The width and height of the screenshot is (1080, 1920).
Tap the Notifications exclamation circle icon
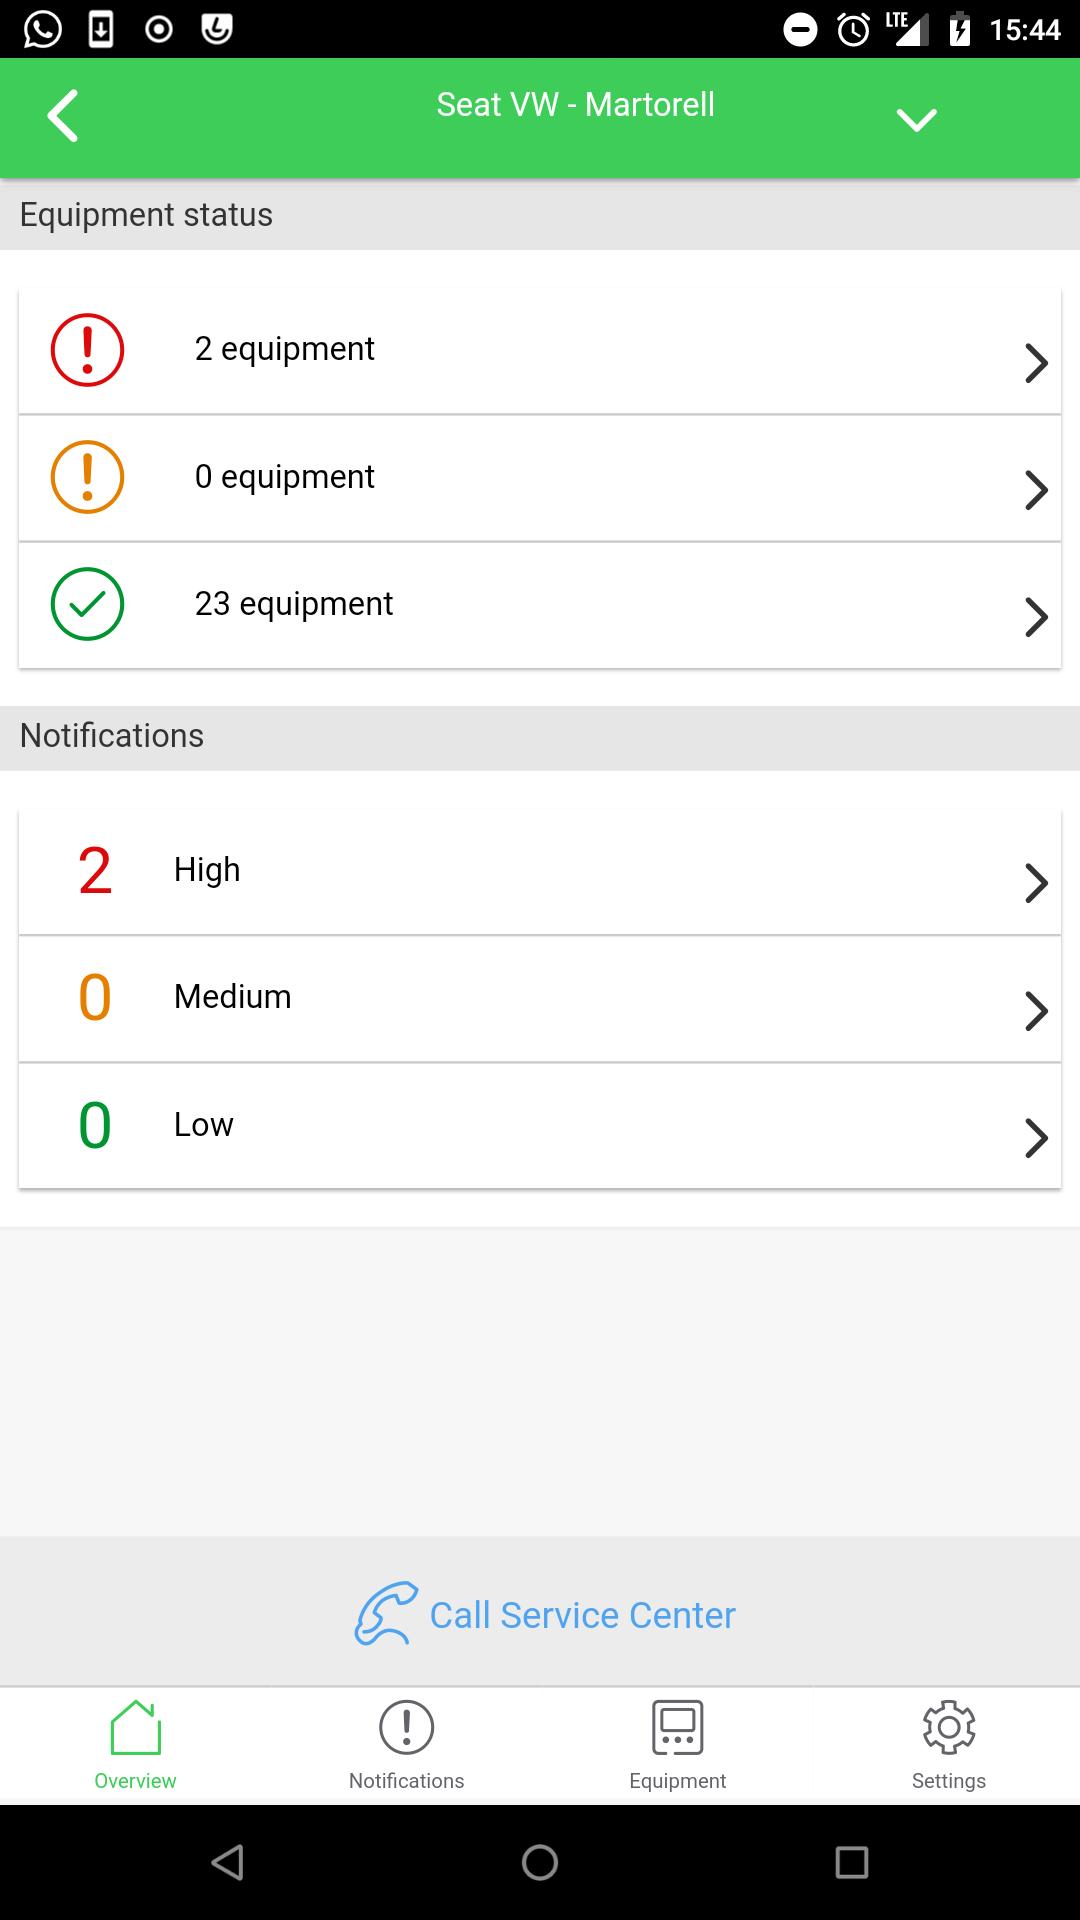point(406,1727)
